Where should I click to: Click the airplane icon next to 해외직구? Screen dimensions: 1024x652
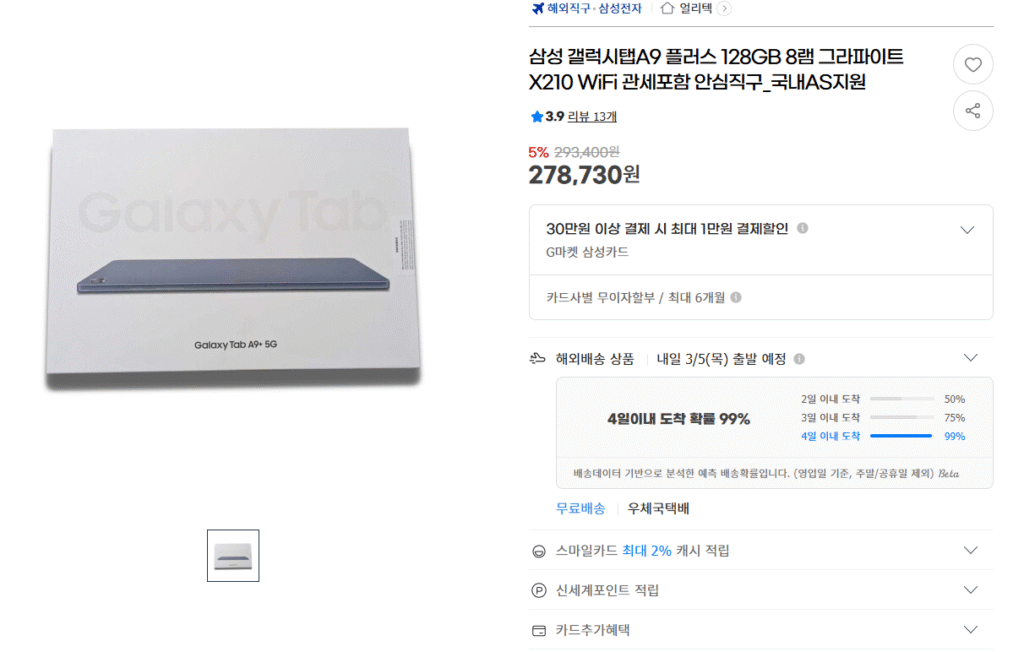pyautogui.click(x=536, y=9)
